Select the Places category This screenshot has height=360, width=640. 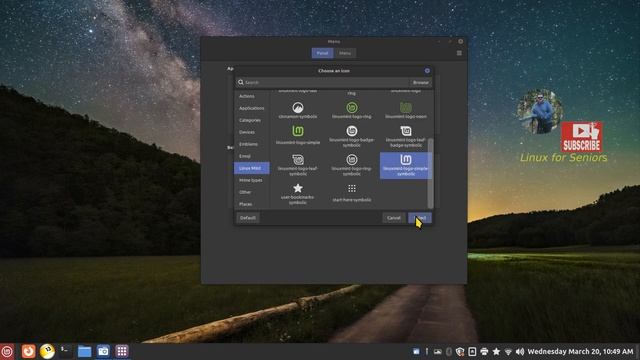[251, 204]
